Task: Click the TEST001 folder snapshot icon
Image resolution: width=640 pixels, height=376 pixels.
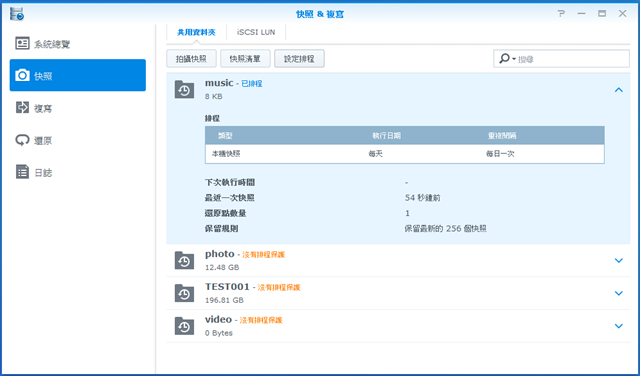Action: [184, 293]
